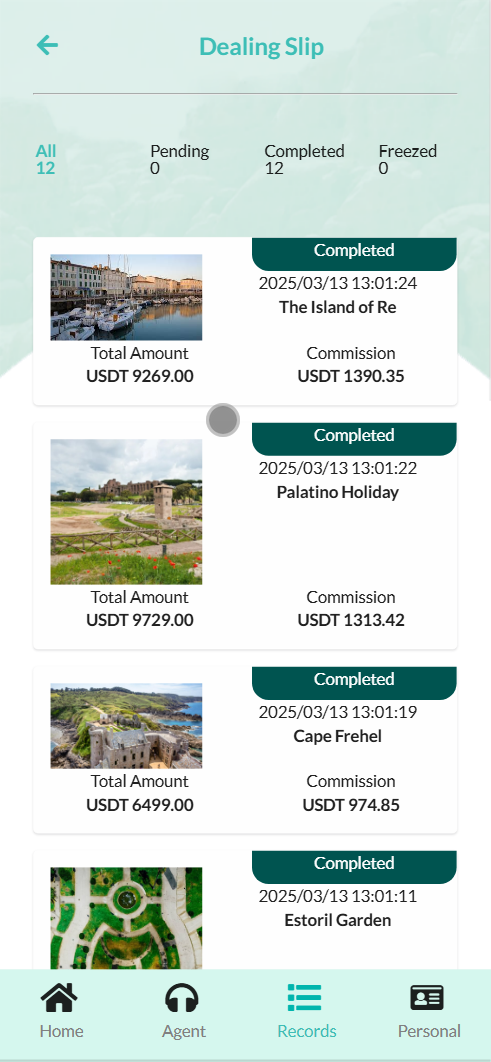Viewport: 491px width, 1062px height.
Task: Filter by the Freezed tab
Action: point(408,159)
